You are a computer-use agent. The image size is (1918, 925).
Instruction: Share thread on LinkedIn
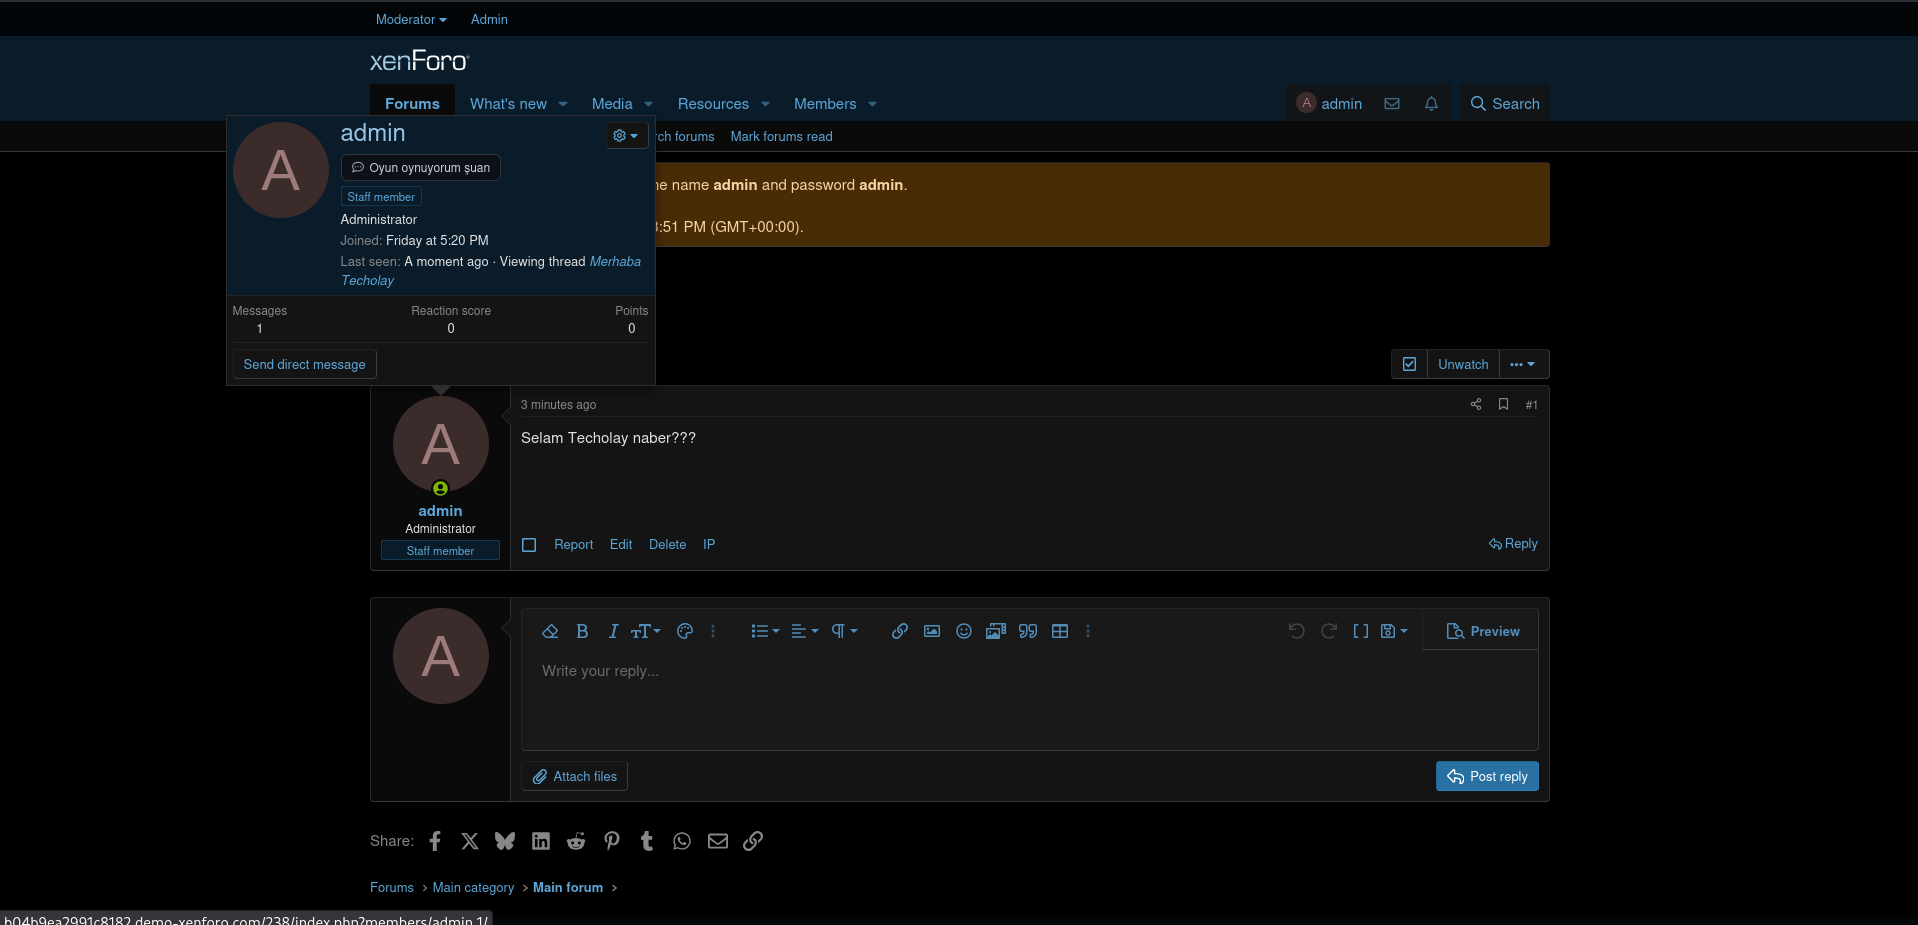[x=541, y=841]
